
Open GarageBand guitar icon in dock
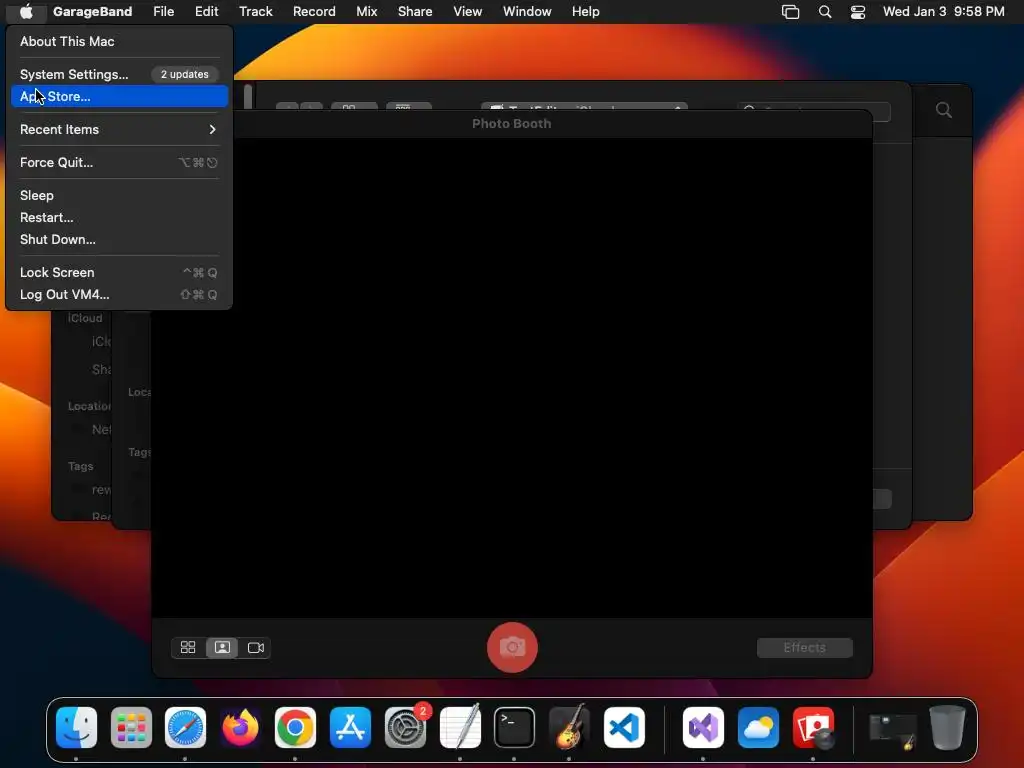[569, 727]
